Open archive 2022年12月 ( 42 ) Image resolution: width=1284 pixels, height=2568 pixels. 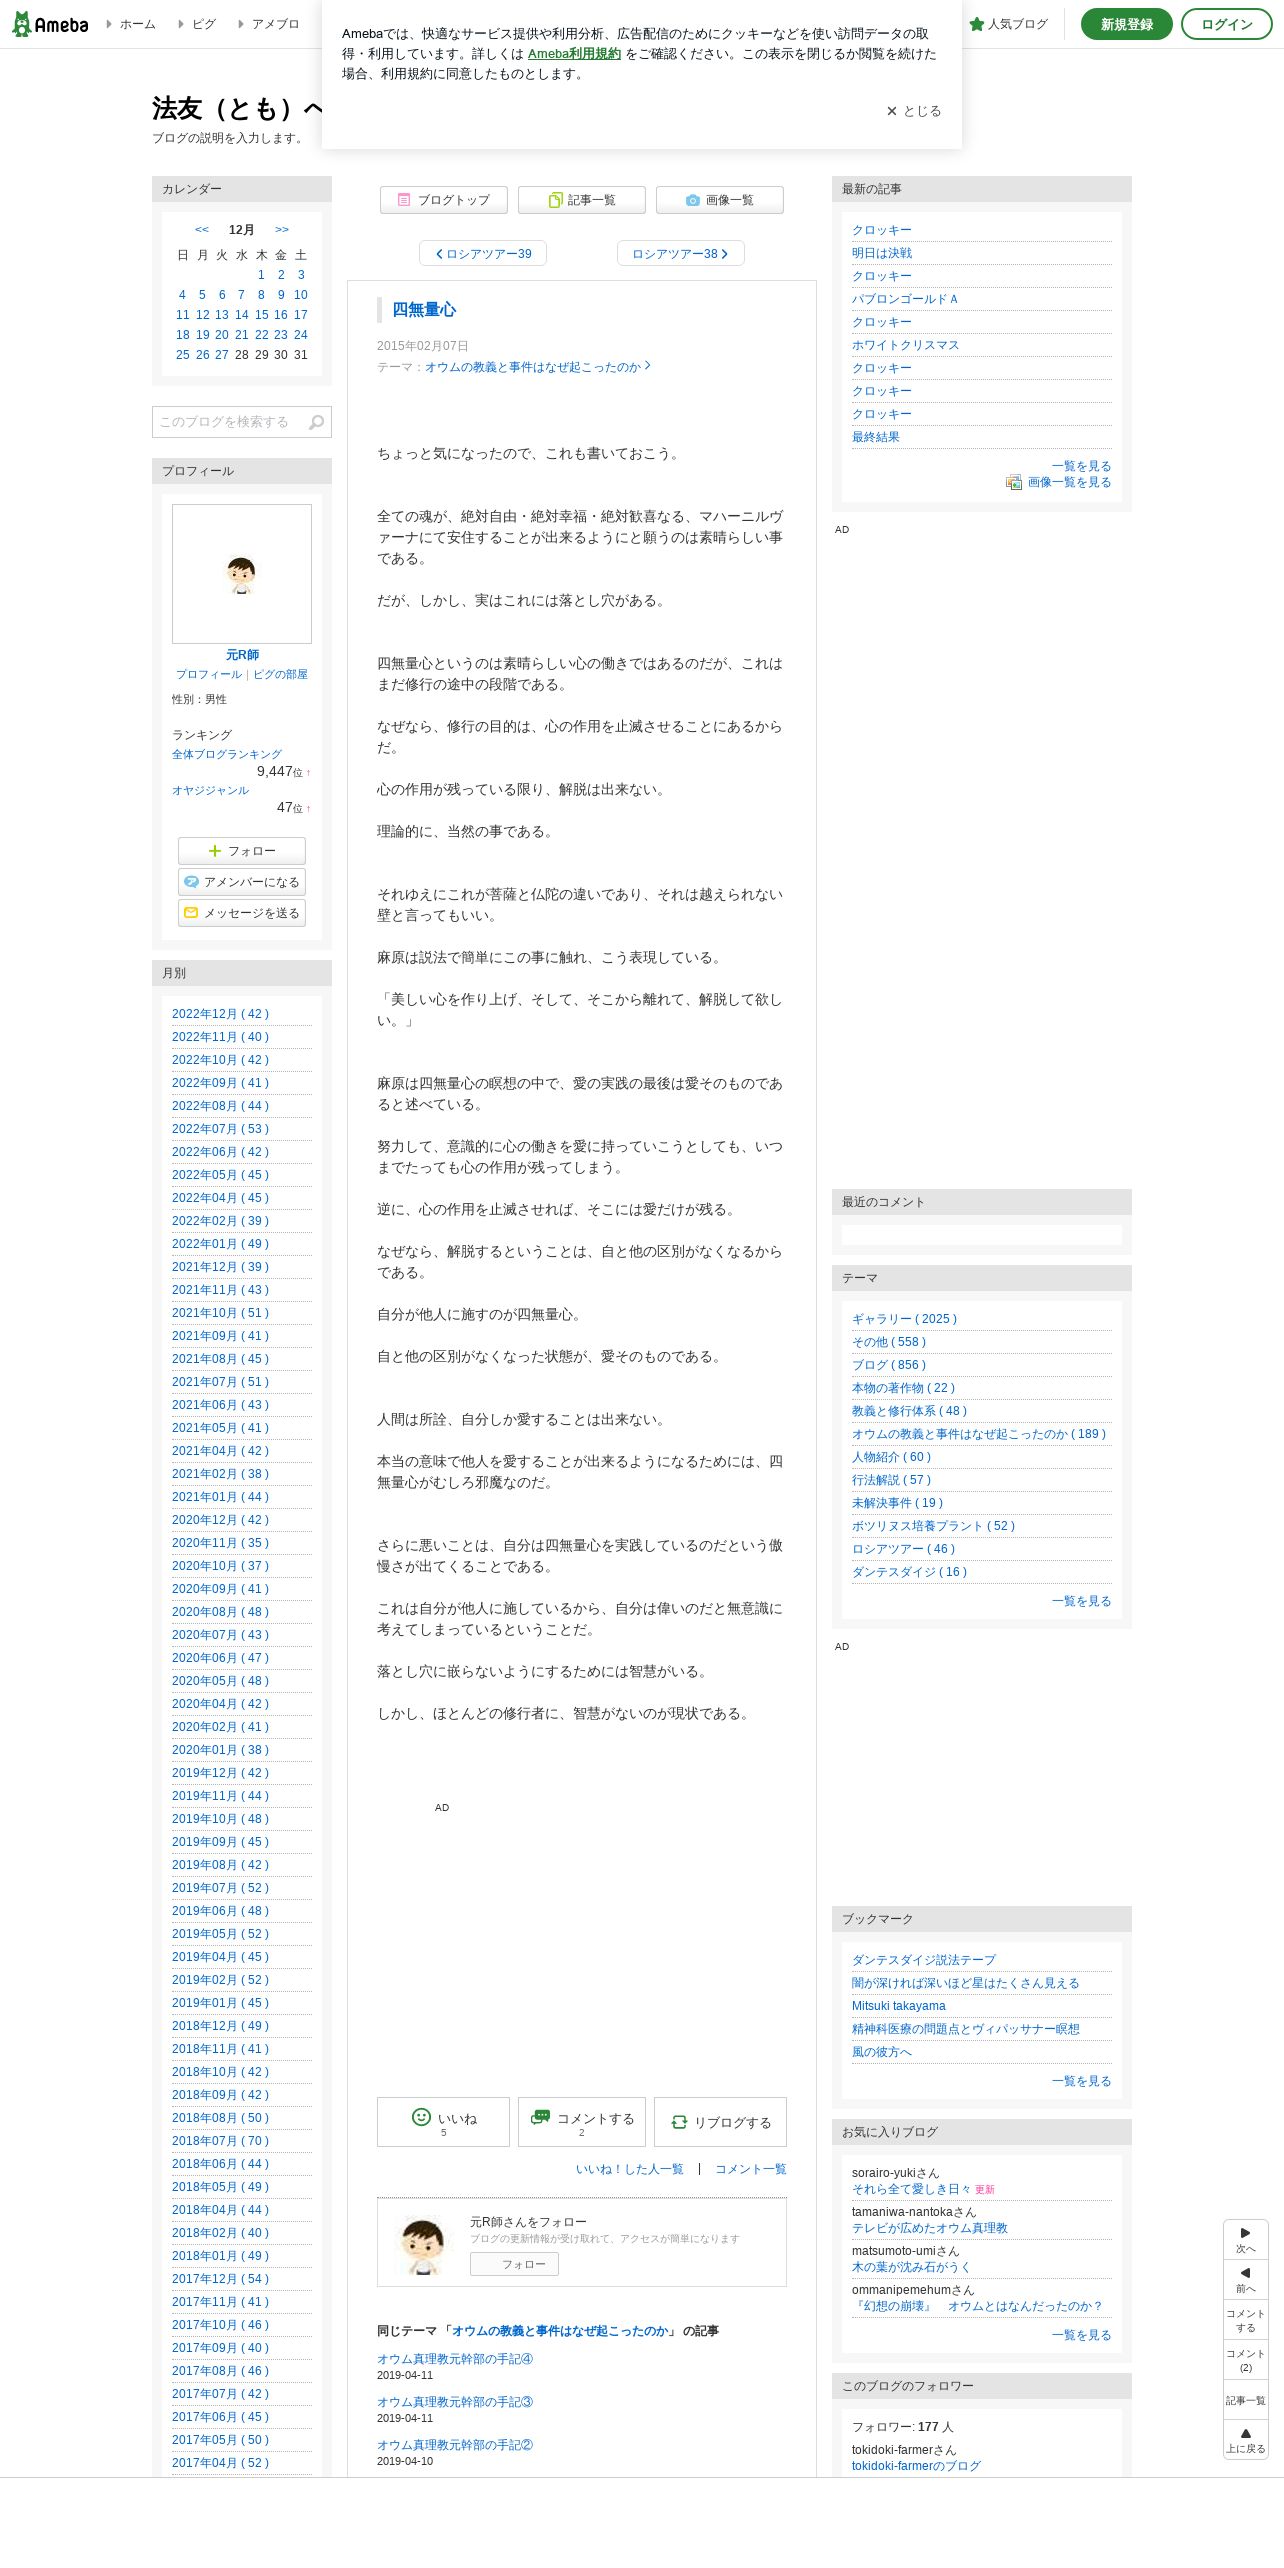click(x=221, y=1014)
